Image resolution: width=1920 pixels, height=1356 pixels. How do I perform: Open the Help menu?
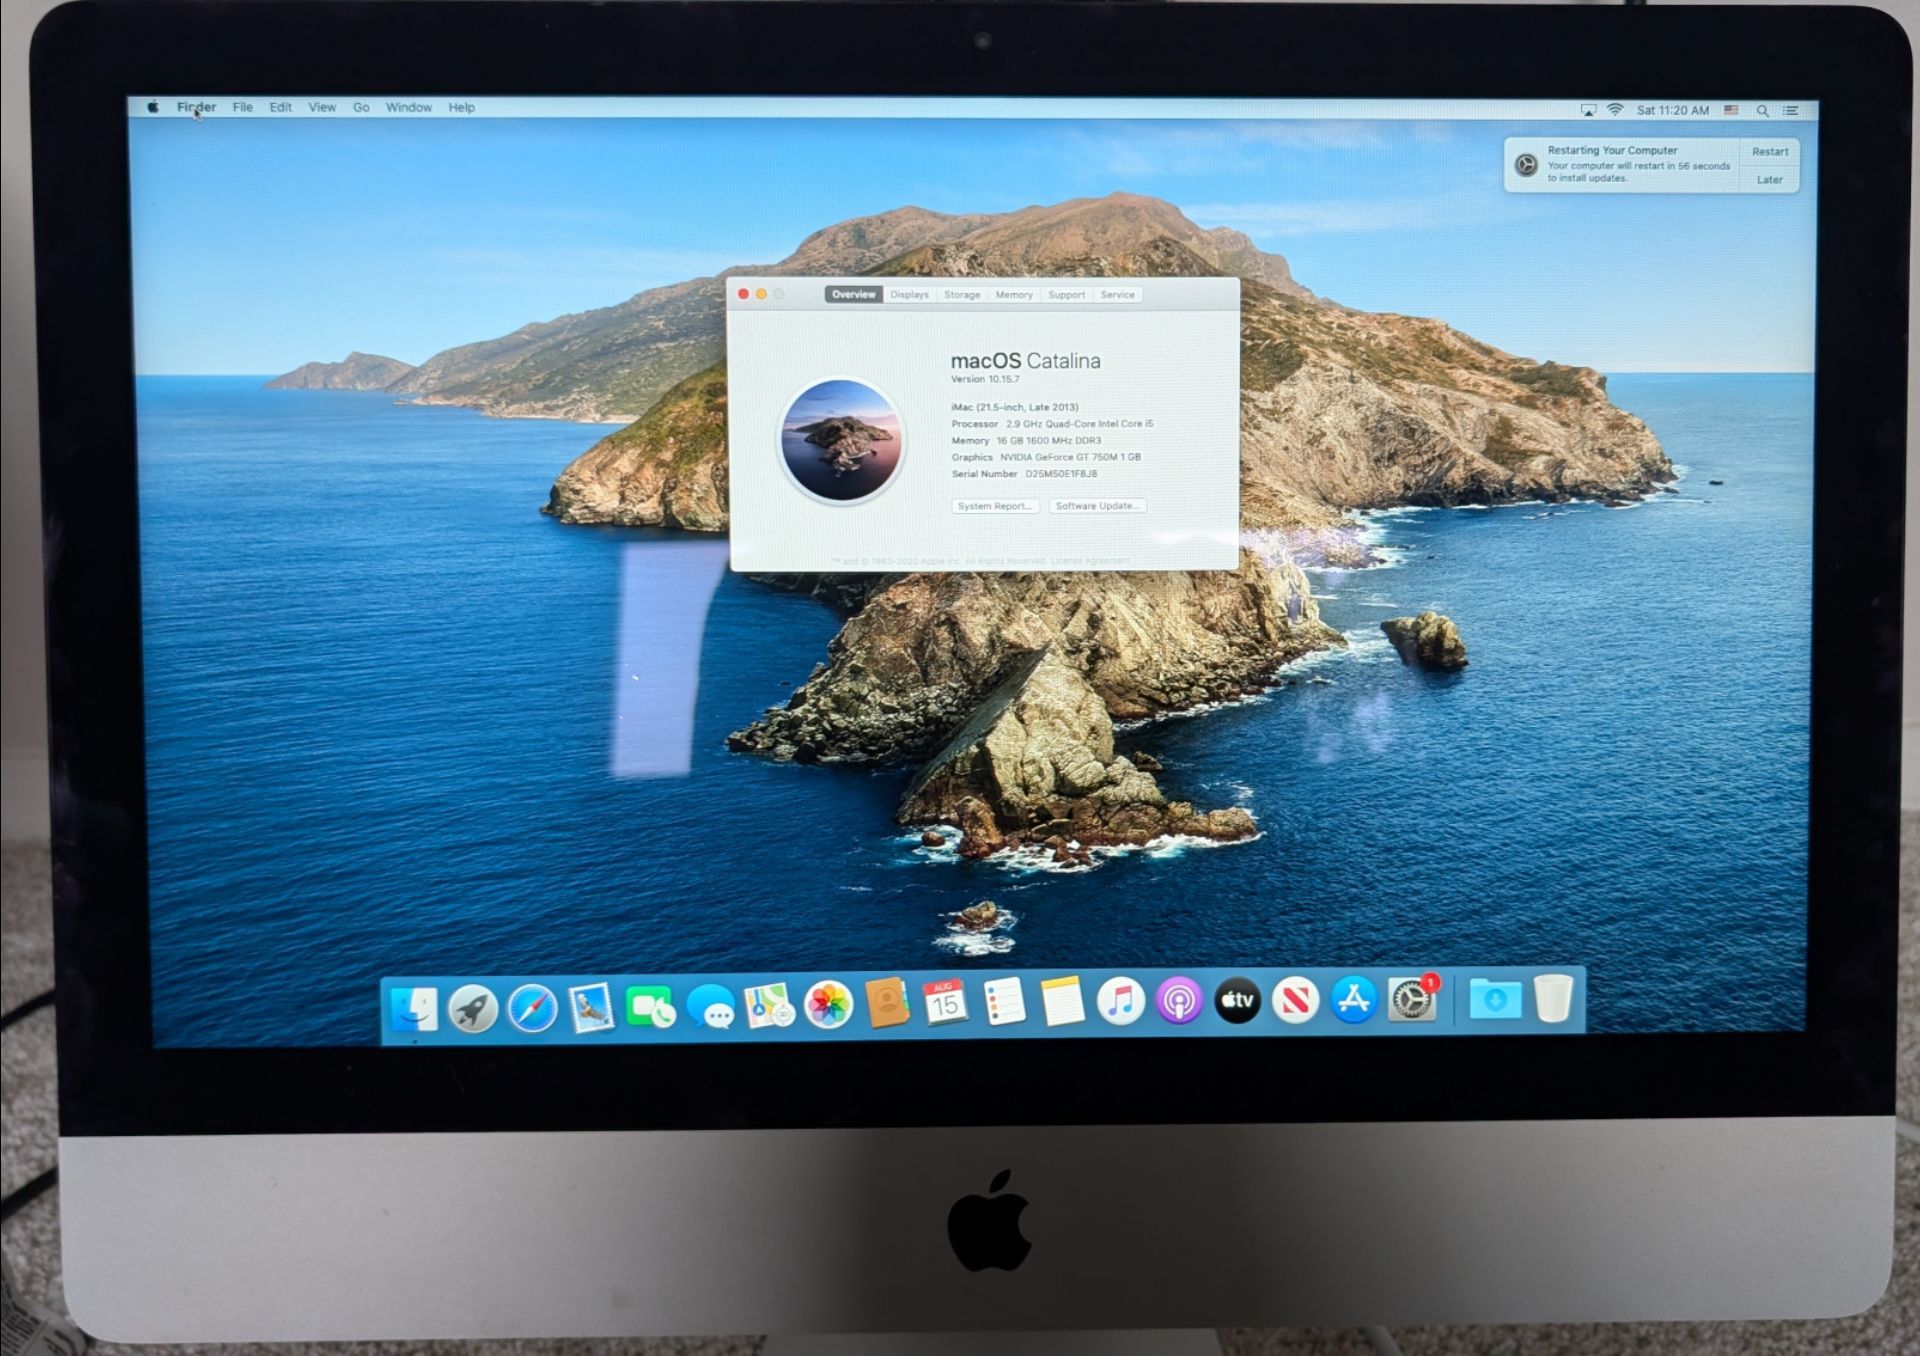[461, 107]
